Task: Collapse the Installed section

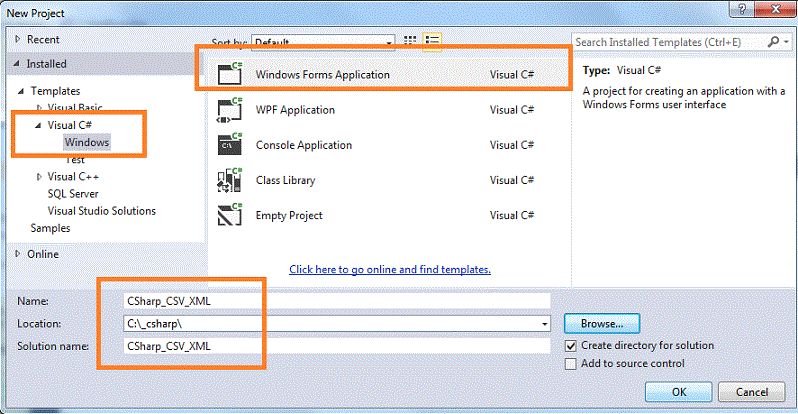Action: 17,64
